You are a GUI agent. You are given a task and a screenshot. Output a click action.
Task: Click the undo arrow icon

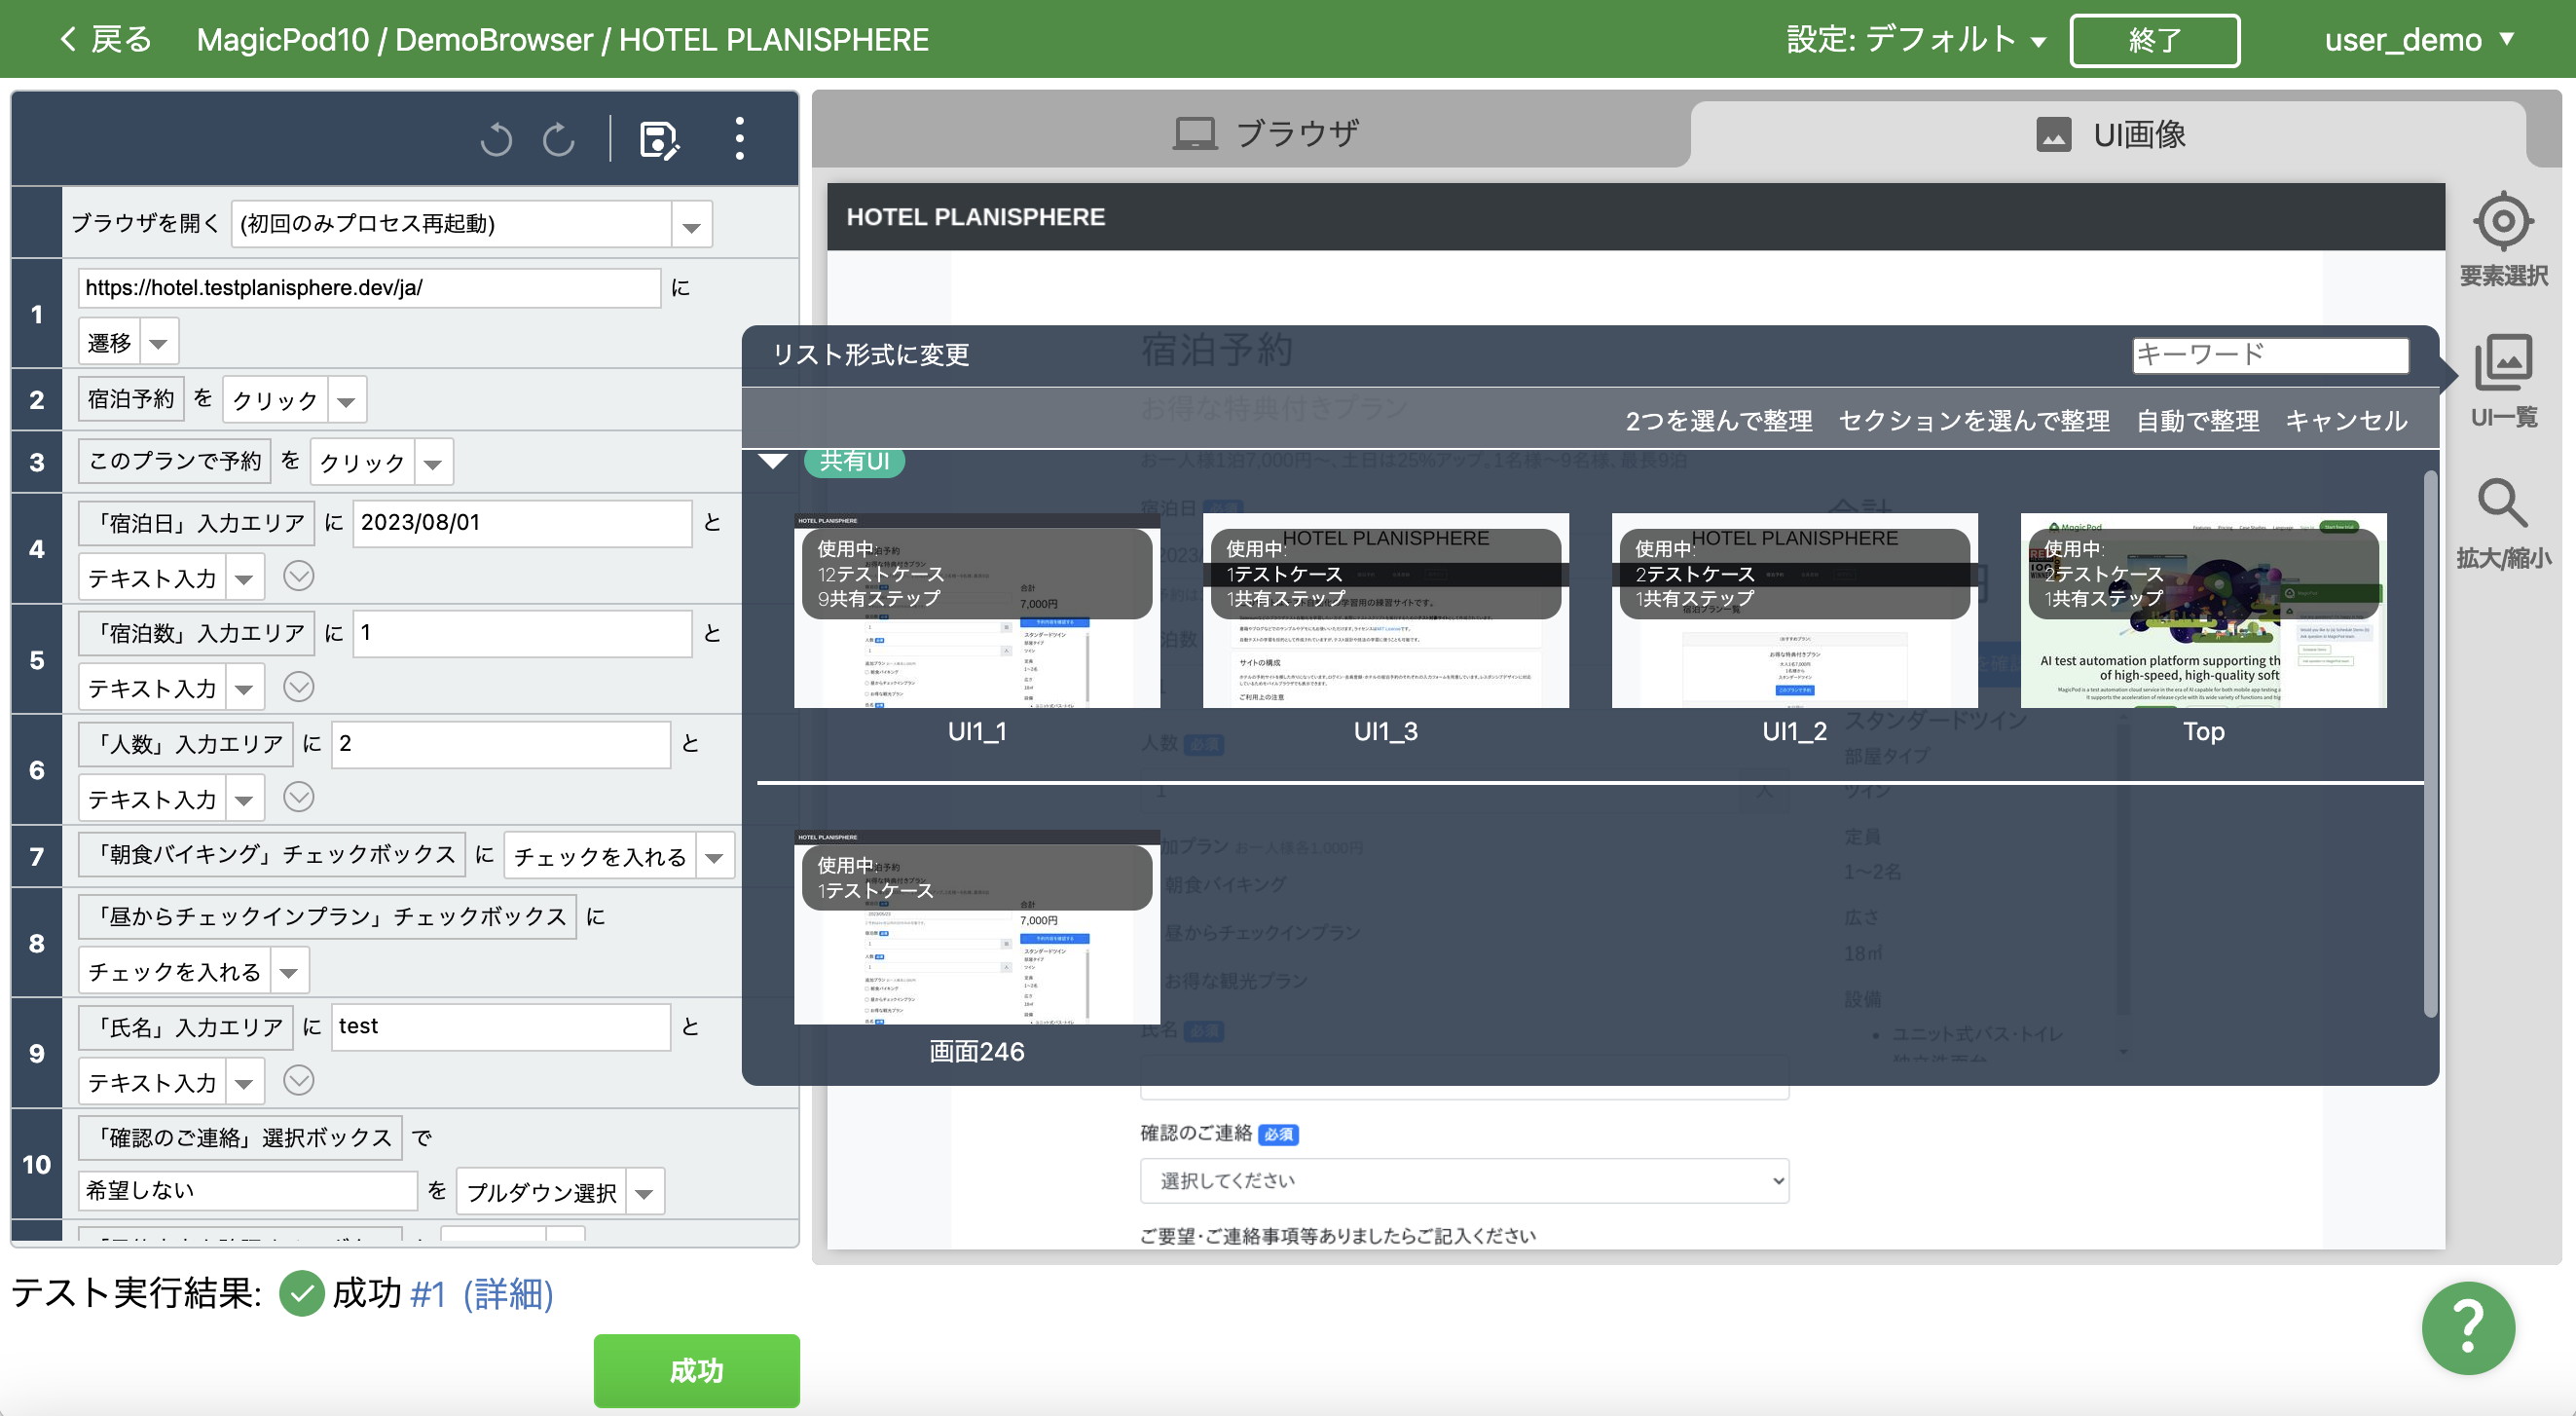[x=496, y=139]
